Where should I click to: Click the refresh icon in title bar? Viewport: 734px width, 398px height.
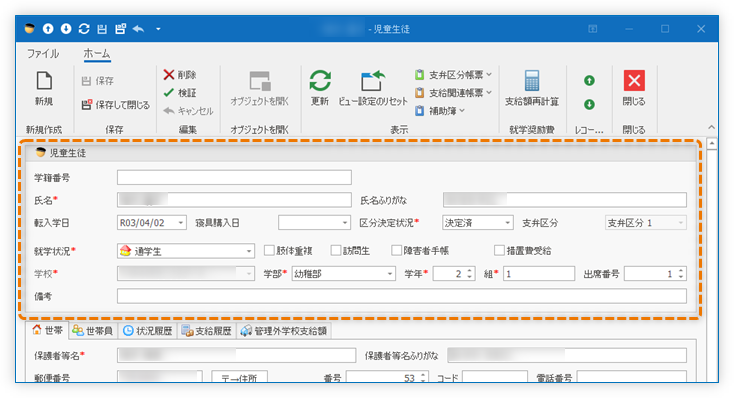point(84,29)
